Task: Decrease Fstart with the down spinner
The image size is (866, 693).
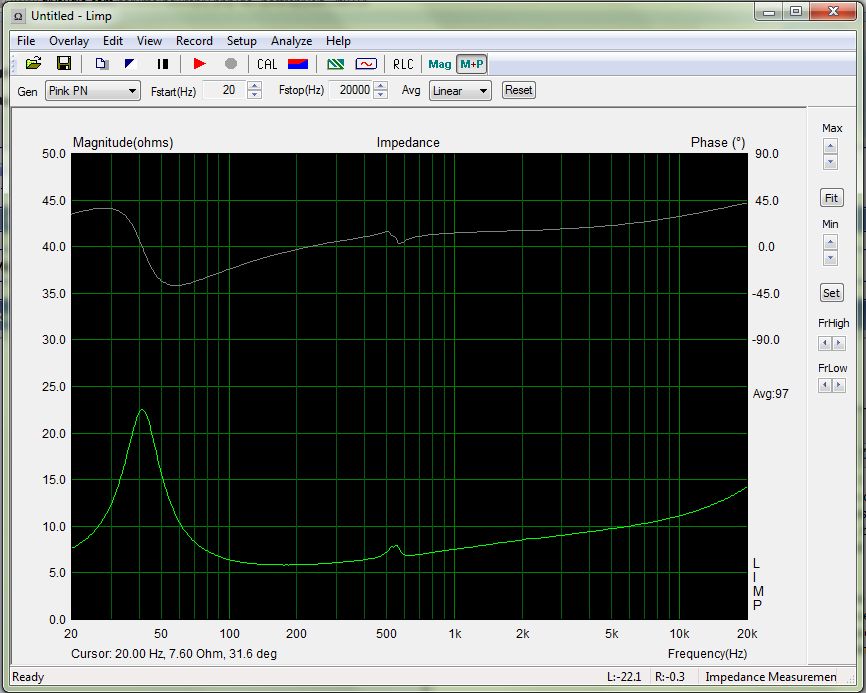Action: tap(254, 94)
